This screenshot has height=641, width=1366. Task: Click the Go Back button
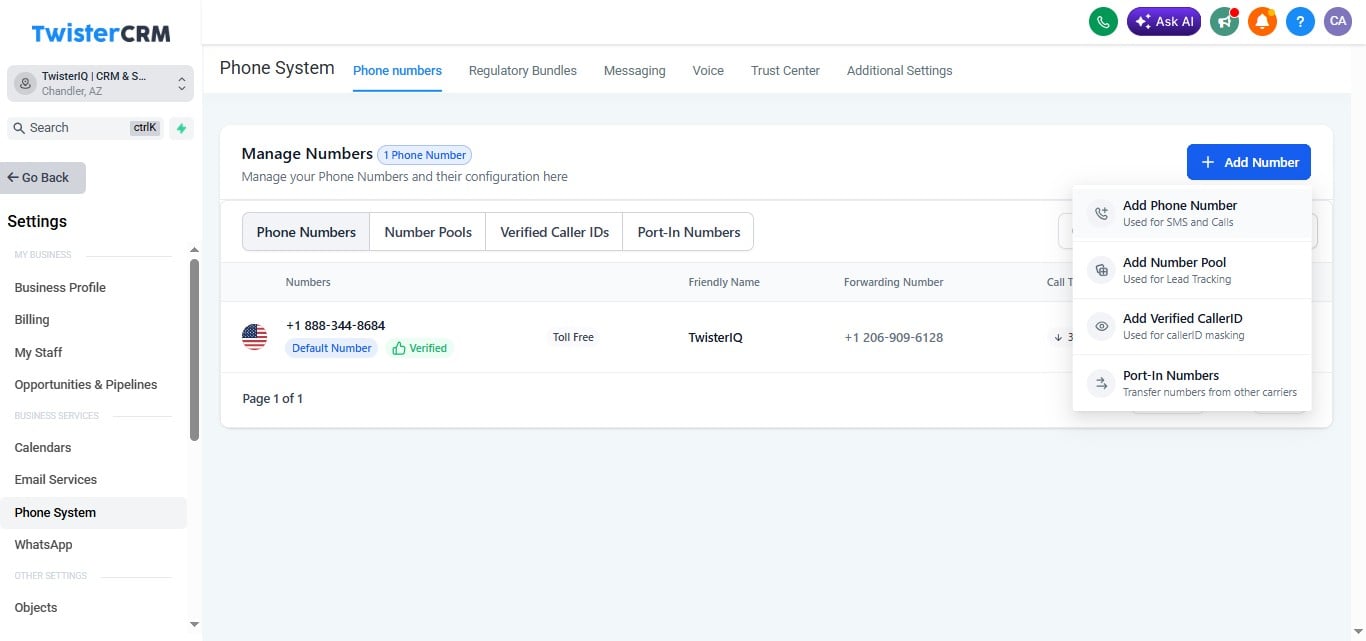(x=43, y=177)
